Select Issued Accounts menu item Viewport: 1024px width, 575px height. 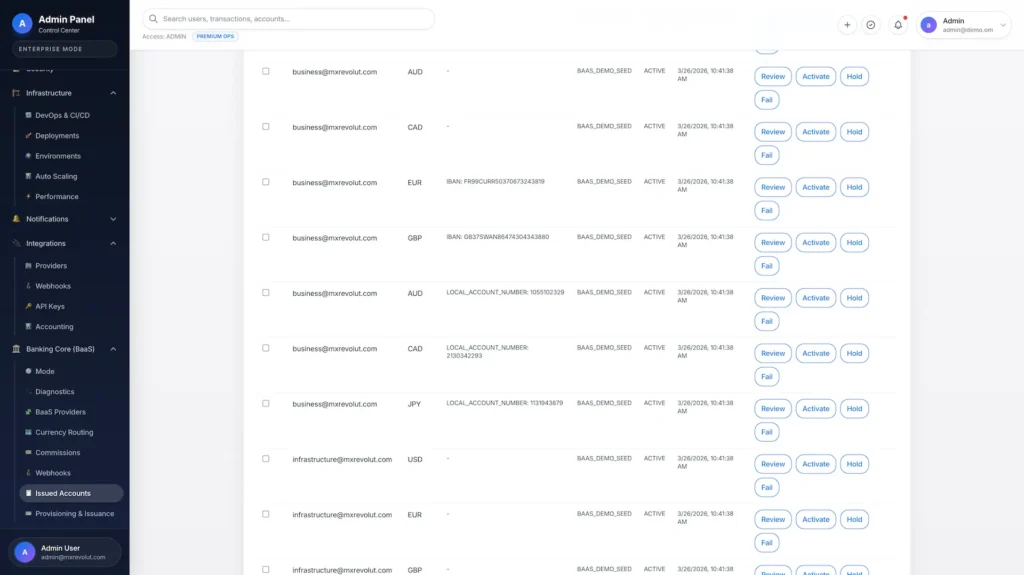71,493
